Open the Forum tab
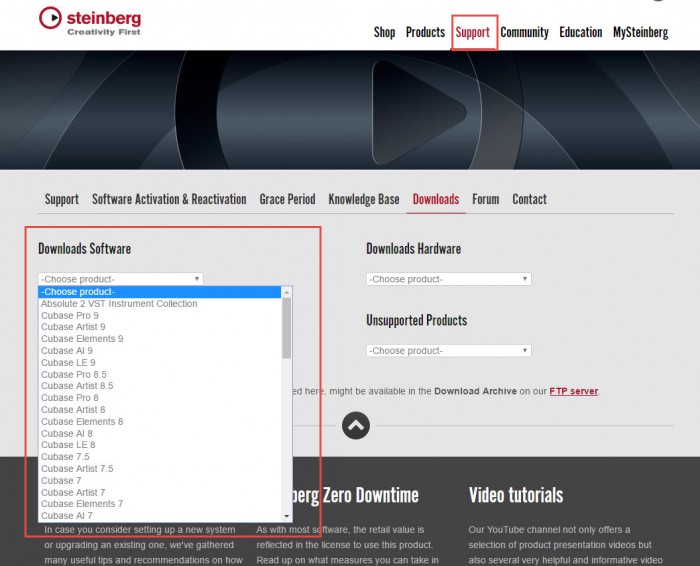700x566 pixels. pos(486,199)
